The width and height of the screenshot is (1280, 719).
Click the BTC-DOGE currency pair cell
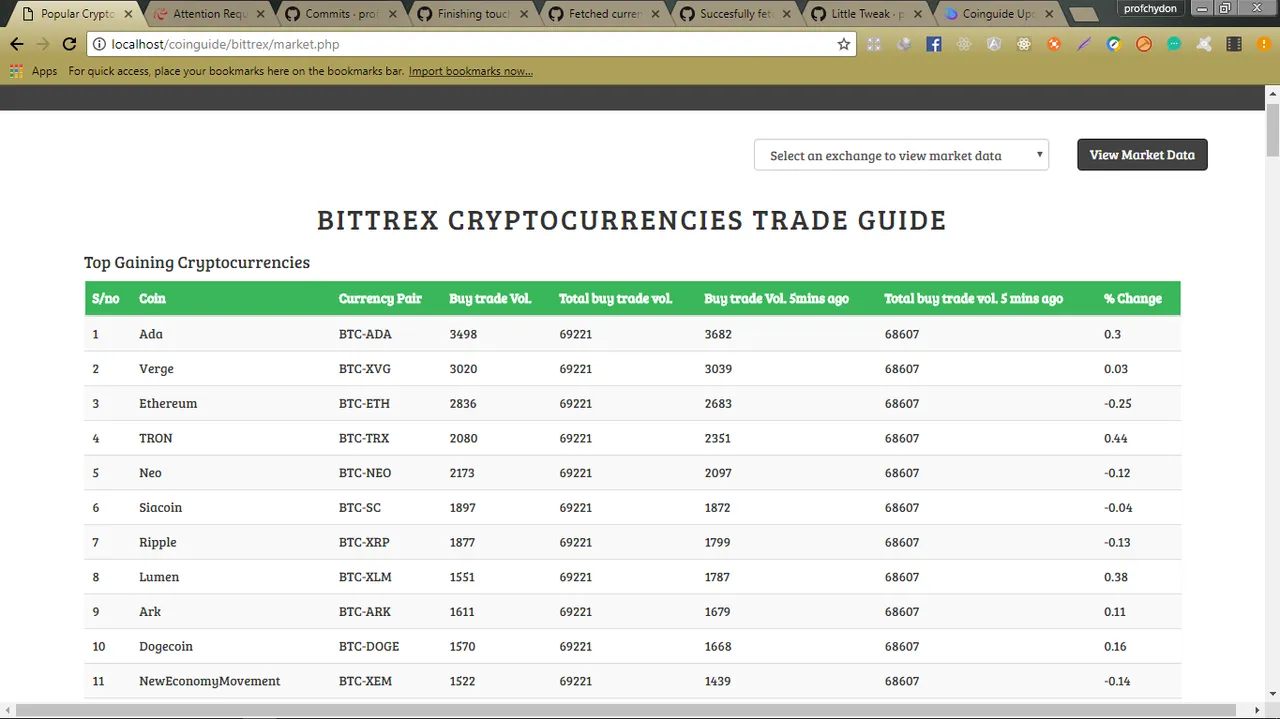[x=369, y=647]
